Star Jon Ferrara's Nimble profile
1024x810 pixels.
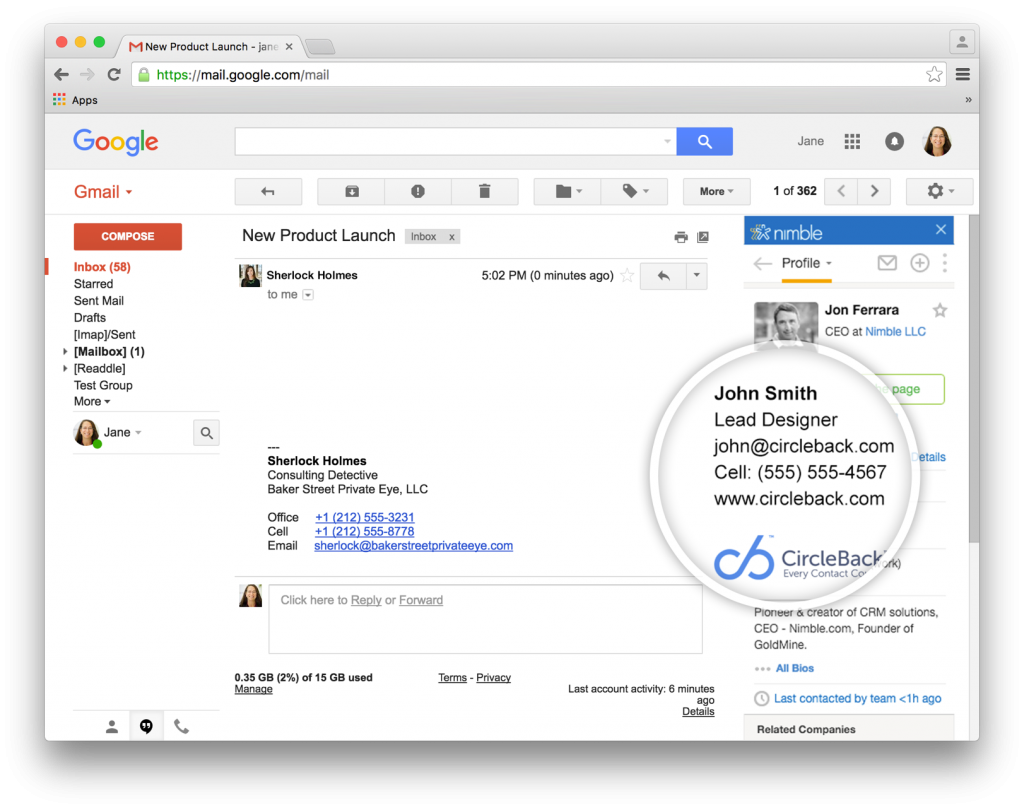point(940,311)
